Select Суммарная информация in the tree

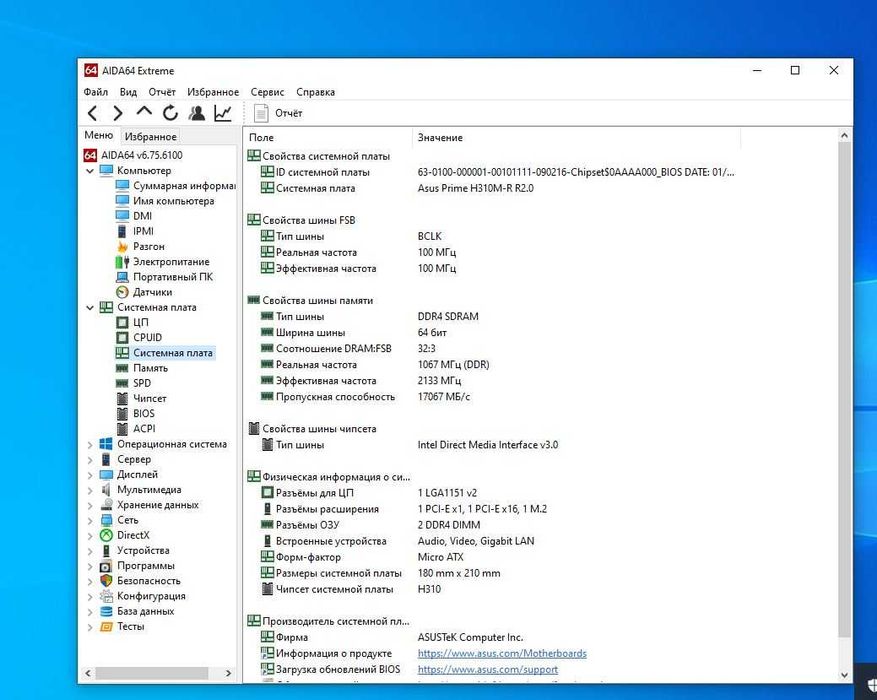[x=176, y=186]
